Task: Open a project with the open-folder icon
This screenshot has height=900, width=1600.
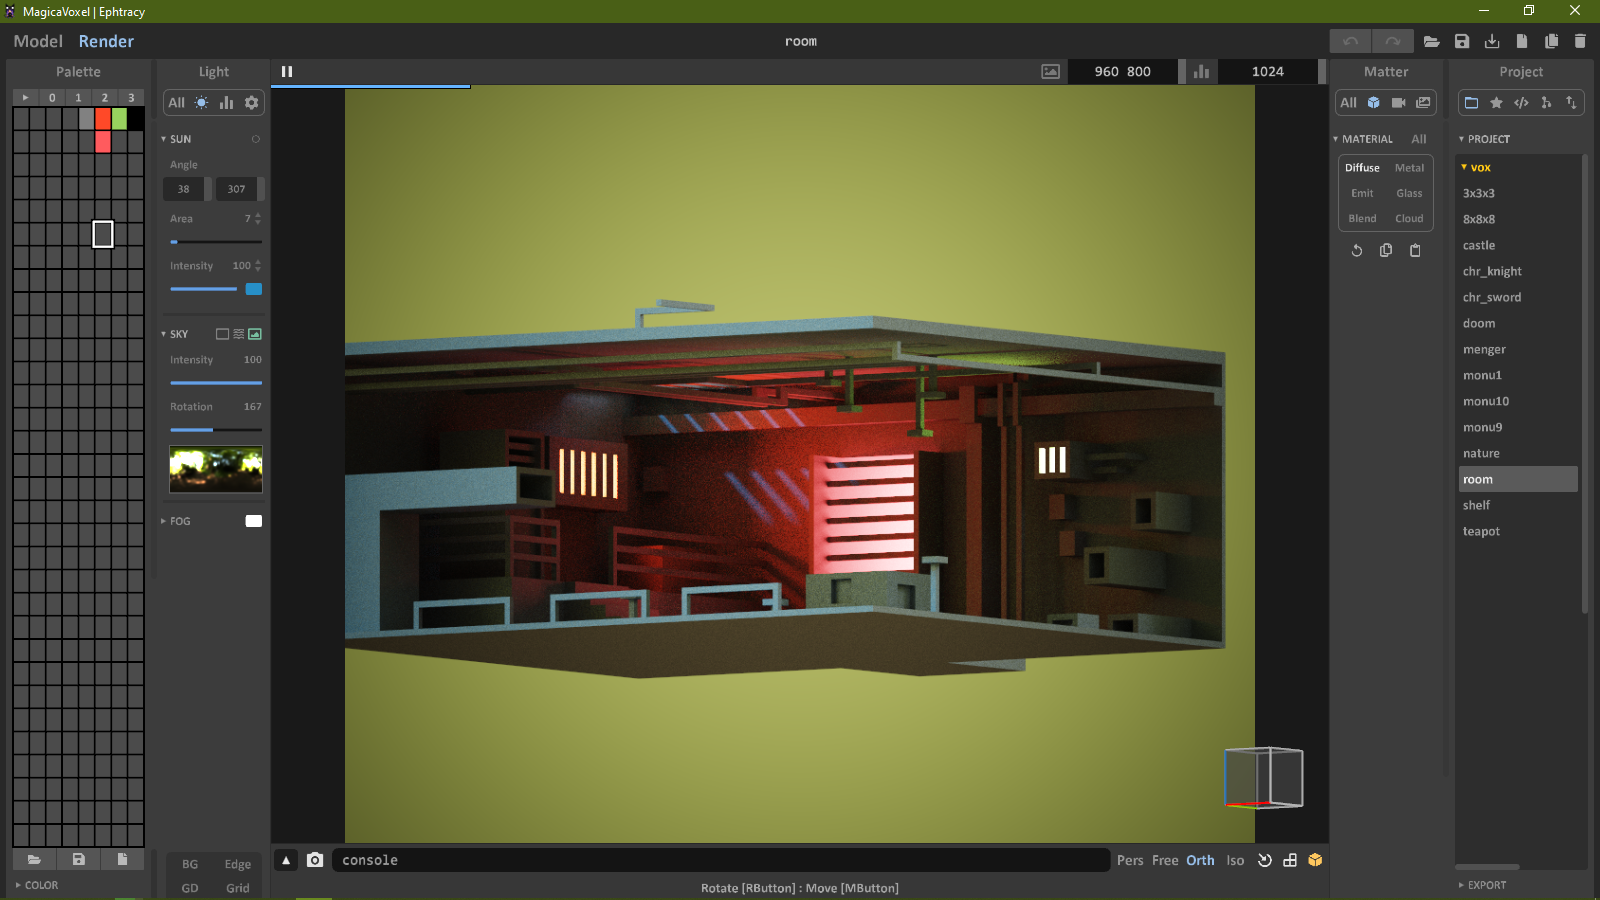Action: 1432,41
